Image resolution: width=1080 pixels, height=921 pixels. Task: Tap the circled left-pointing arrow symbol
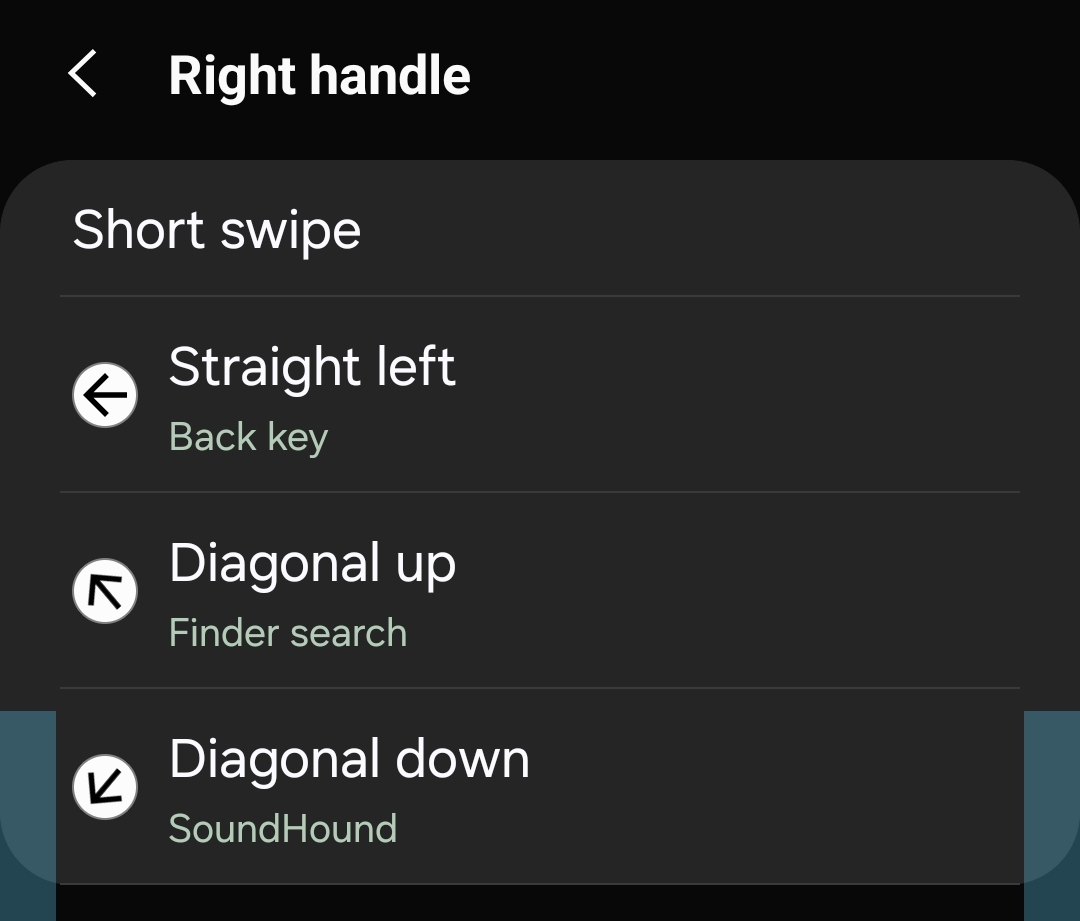point(105,395)
